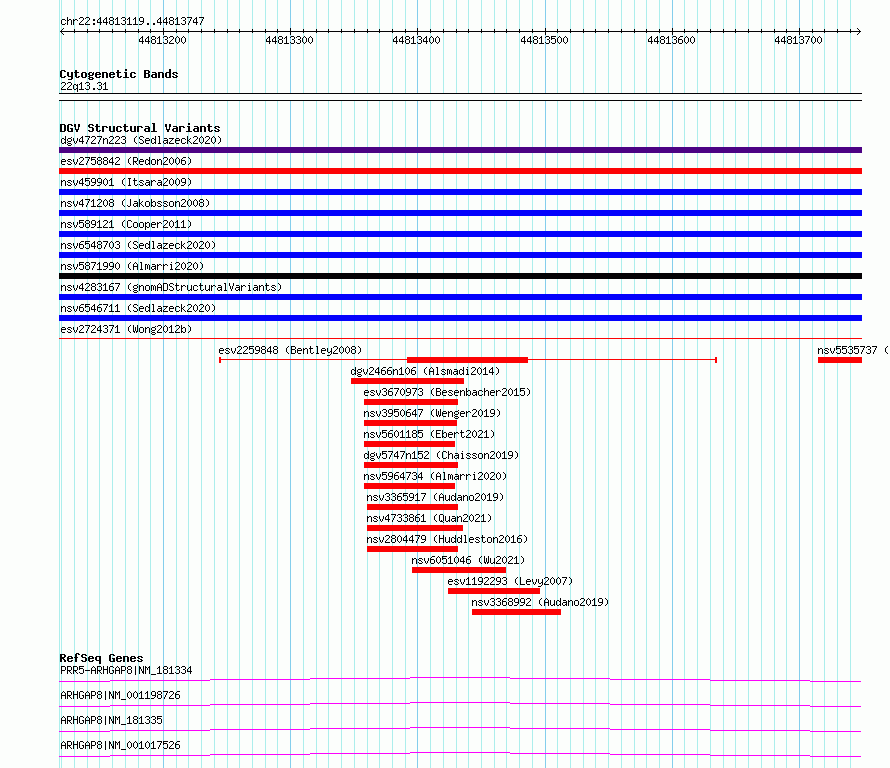Click ruler position 44813300
The image size is (890, 768).
click(289, 40)
